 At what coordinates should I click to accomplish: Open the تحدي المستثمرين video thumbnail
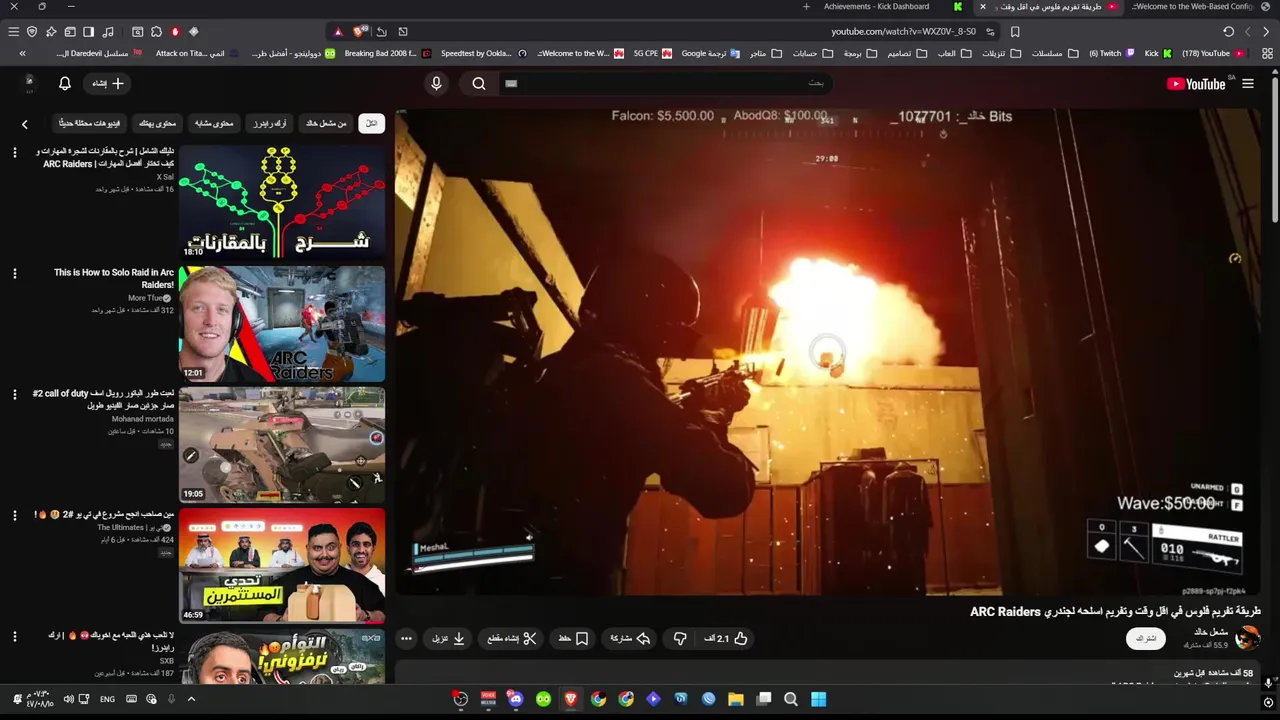pos(282,565)
